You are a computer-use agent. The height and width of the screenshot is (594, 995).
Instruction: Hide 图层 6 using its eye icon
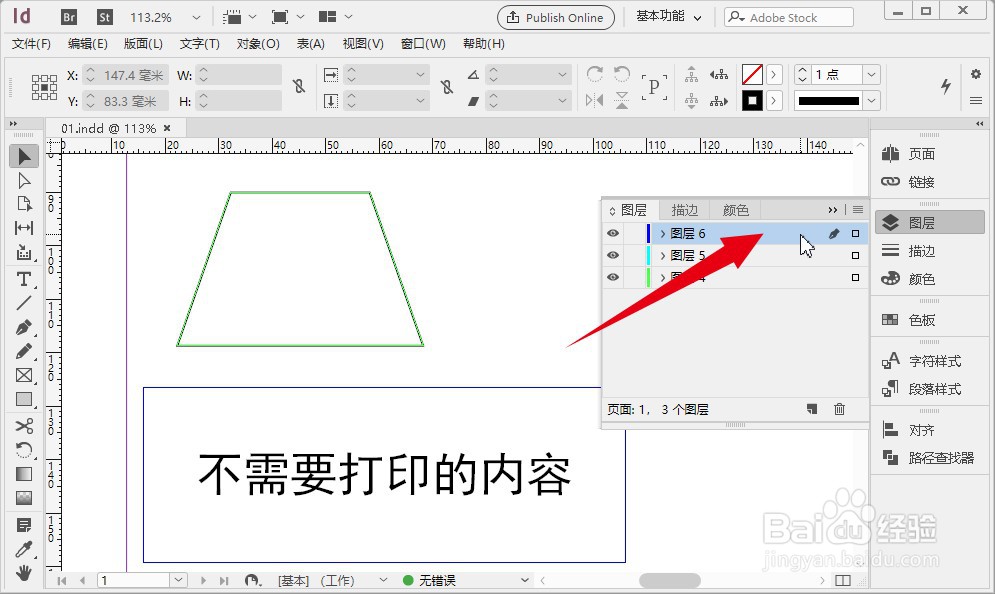[613, 233]
